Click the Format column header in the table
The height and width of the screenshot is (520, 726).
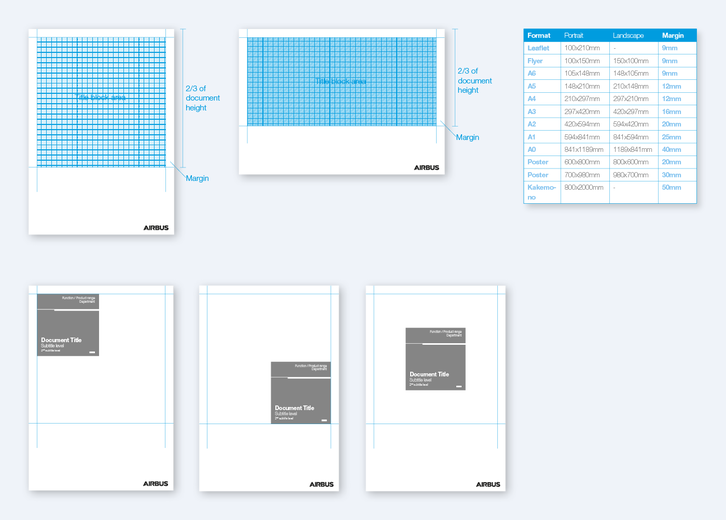539,35
